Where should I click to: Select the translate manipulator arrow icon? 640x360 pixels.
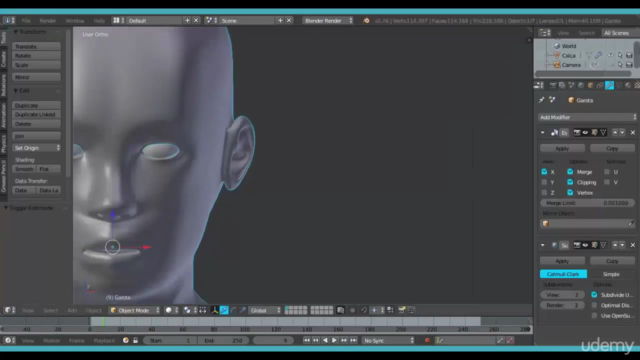pos(224,311)
